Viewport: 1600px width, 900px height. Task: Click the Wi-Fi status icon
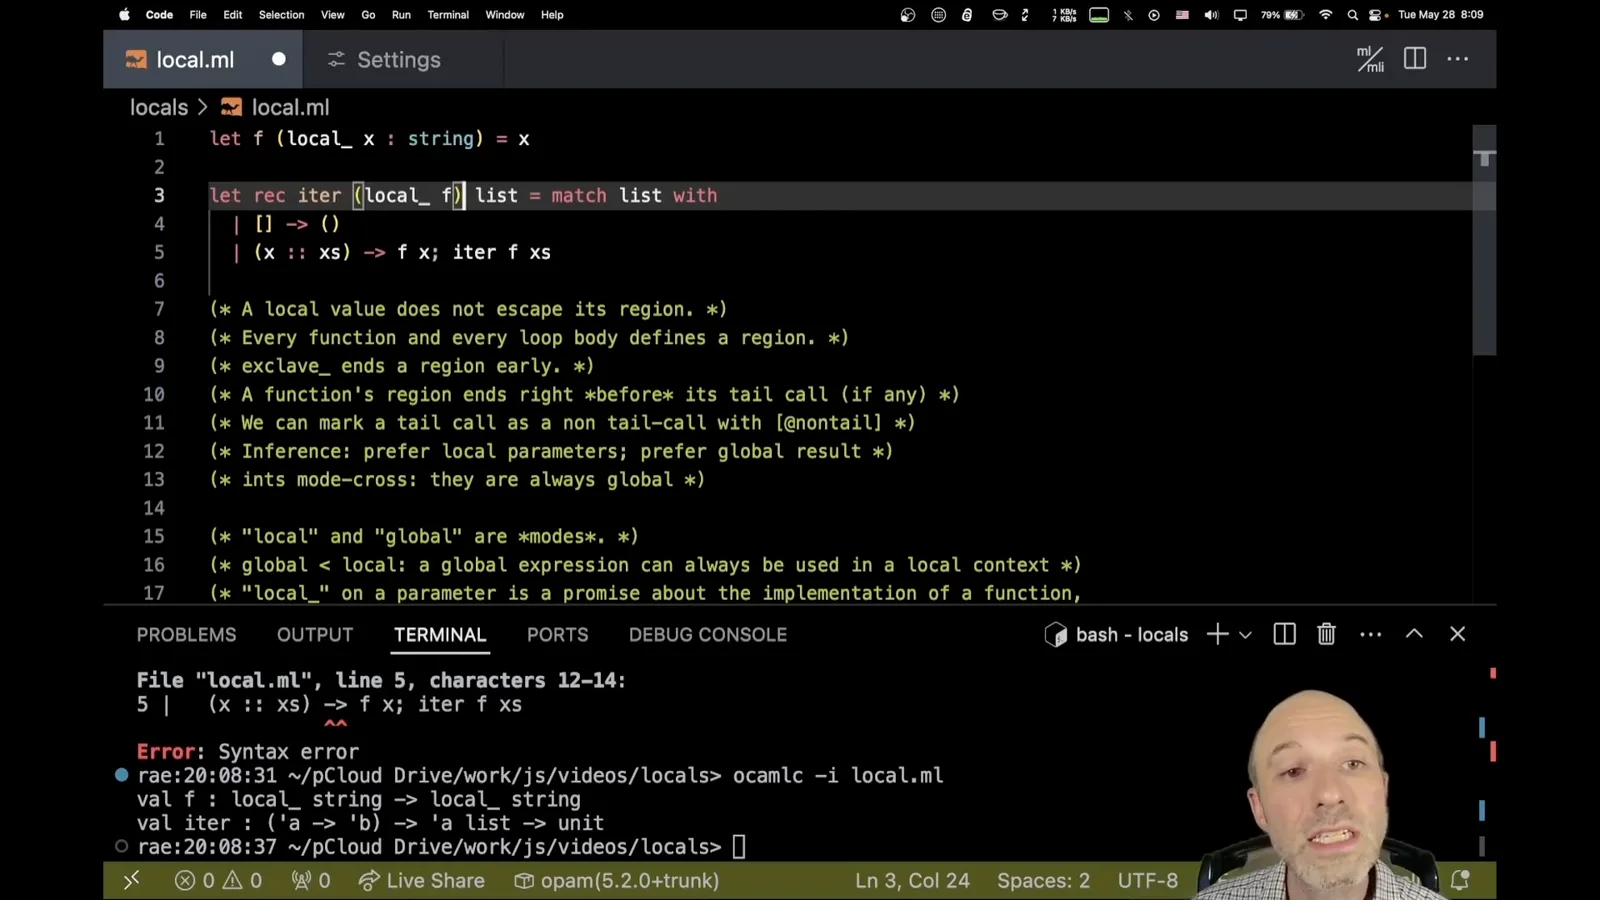tap(1326, 15)
